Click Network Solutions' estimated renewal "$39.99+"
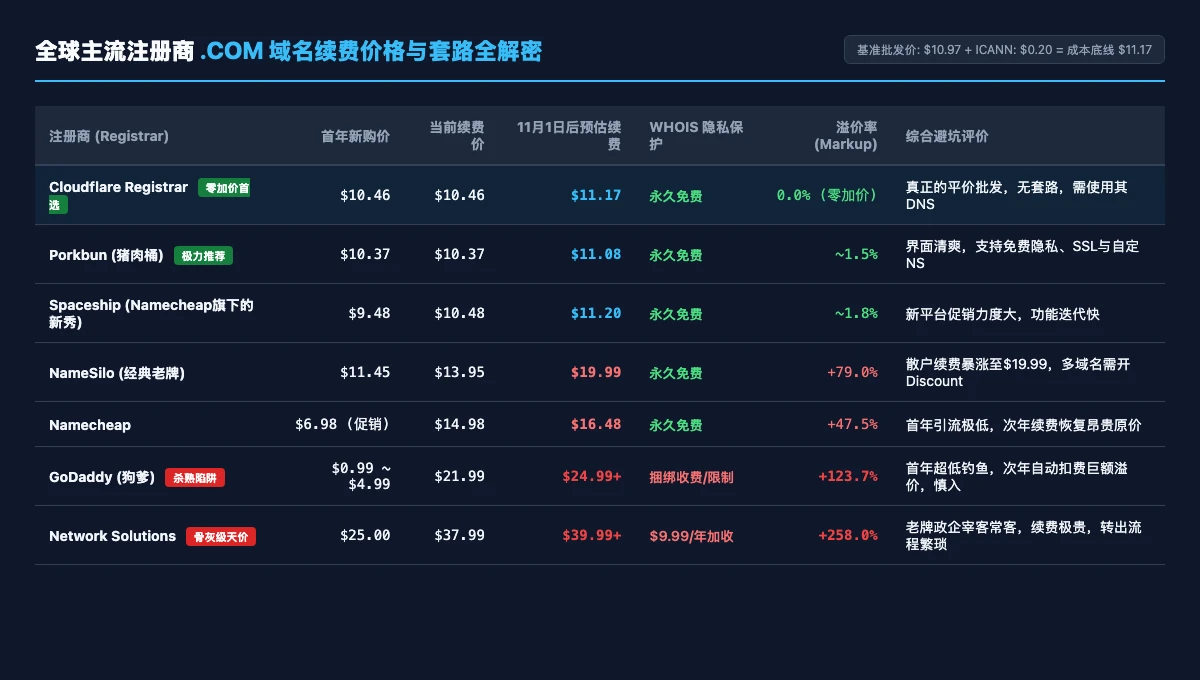This screenshot has height=680, width=1200. pyautogui.click(x=592, y=535)
